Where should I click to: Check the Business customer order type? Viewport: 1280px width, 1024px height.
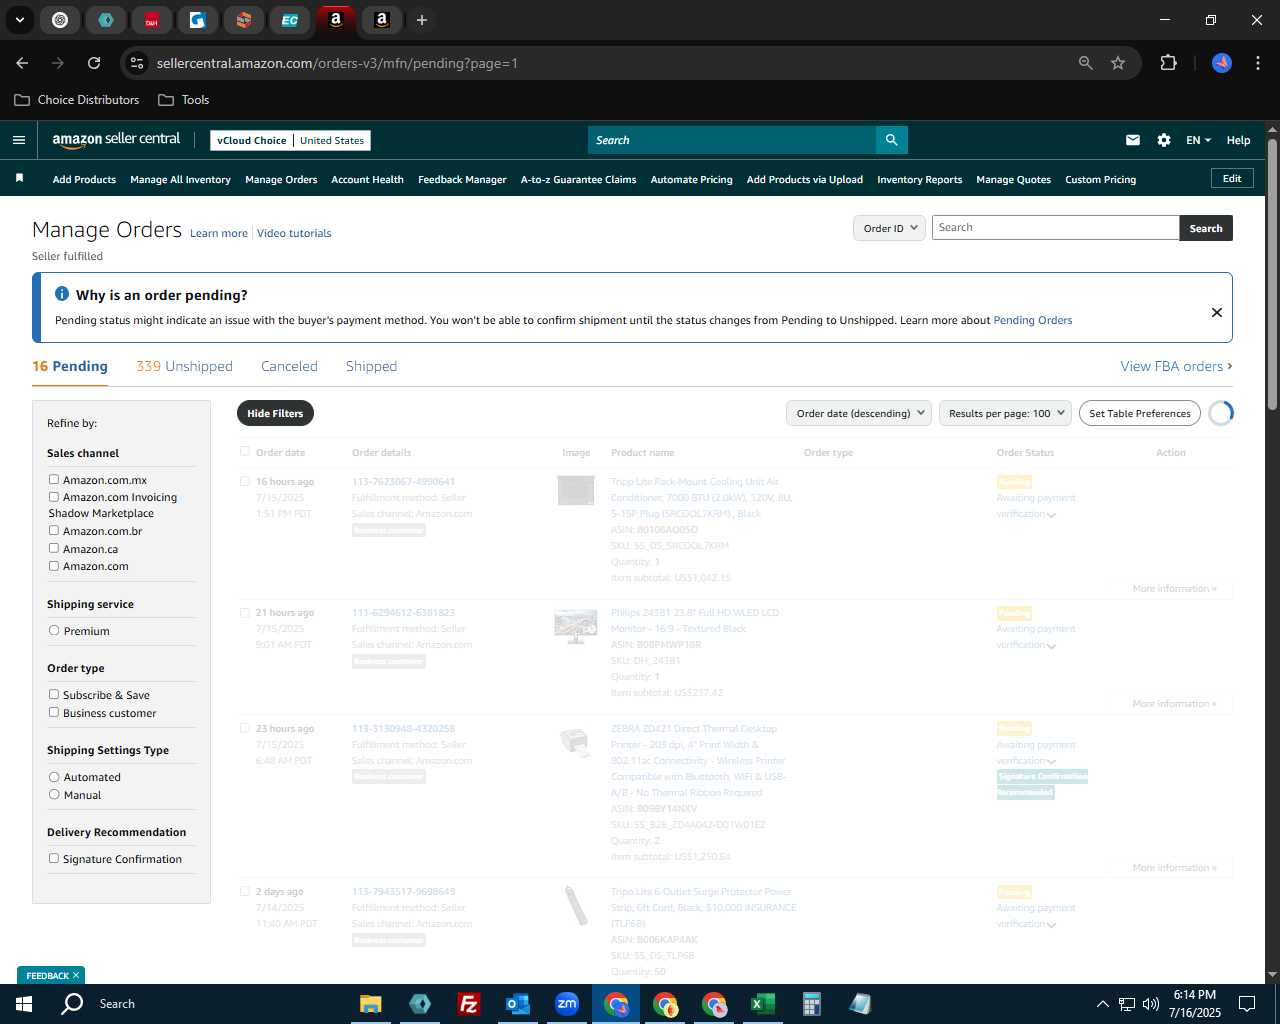pos(54,712)
